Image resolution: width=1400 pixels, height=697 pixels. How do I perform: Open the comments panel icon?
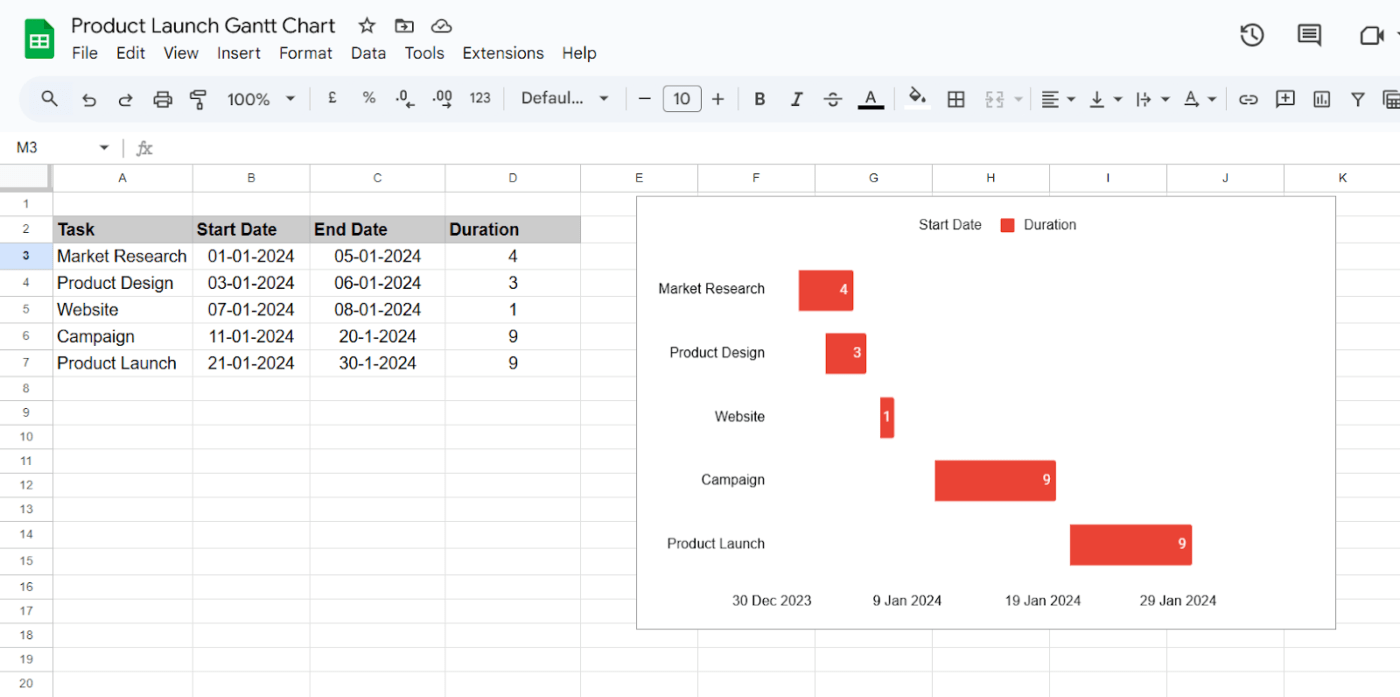(1309, 35)
